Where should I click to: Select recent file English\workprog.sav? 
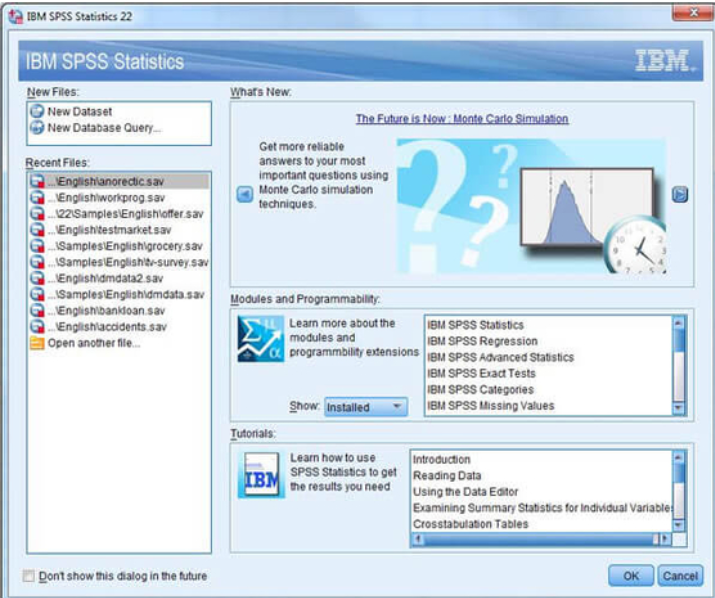point(120,198)
